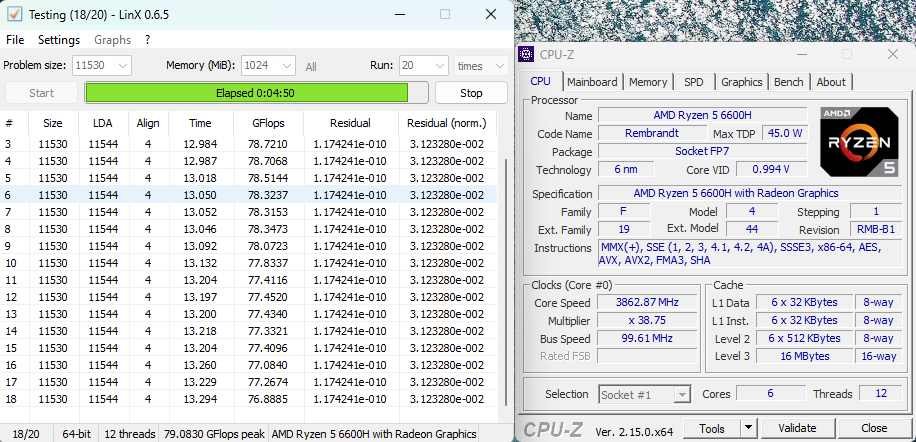Click the Stop button in LinX
Image resolution: width=916 pixels, height=442 pixels.
tap(471, 93)
